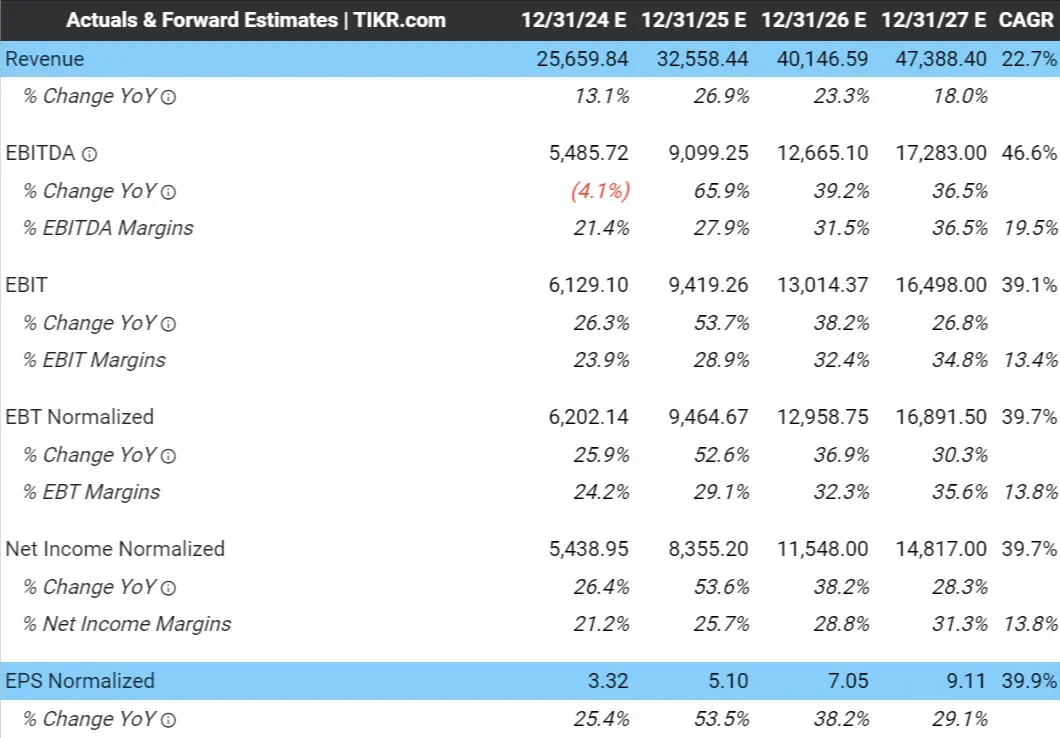Click info icon on Net Income % Change YoY
This screenshot has width=1060, height=738.
(x=168, y=588)
